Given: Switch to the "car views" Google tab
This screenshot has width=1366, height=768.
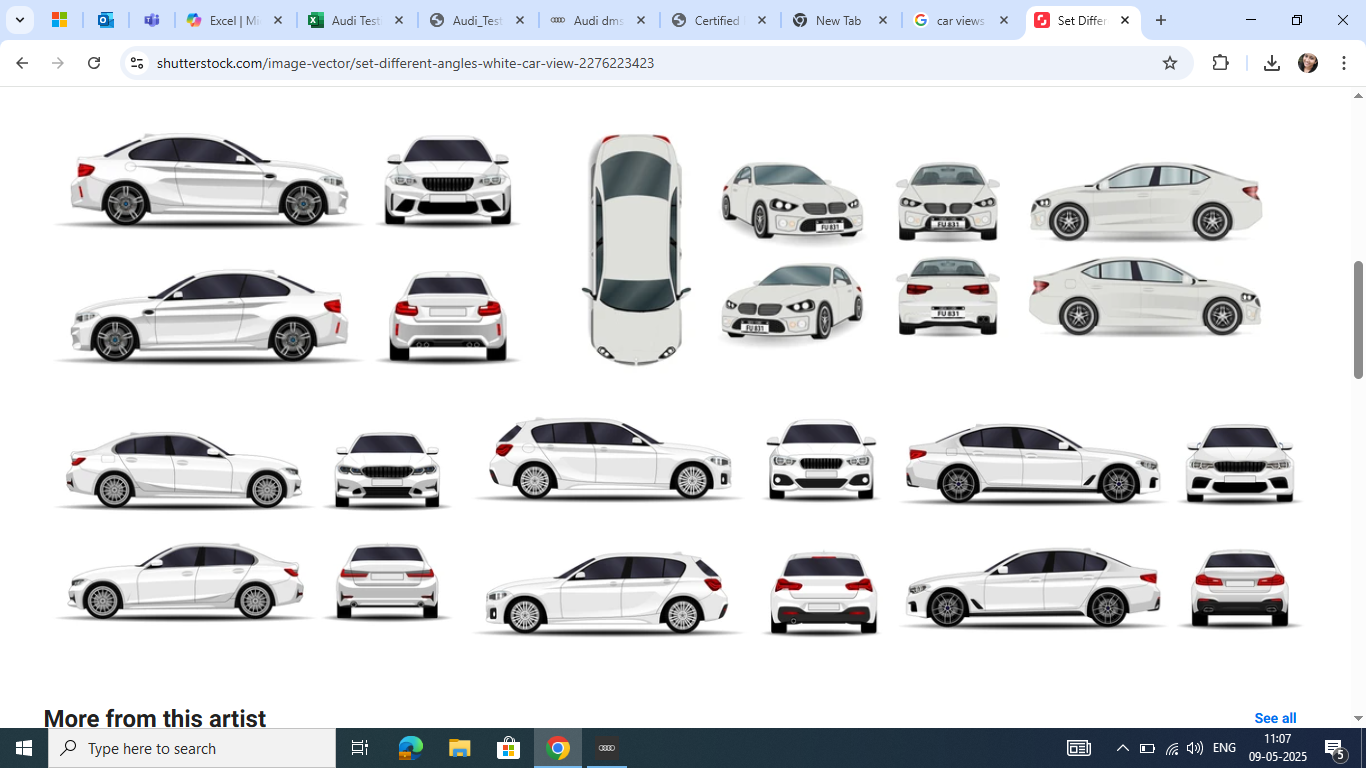Looking at the screenshot, I should 959,20.
